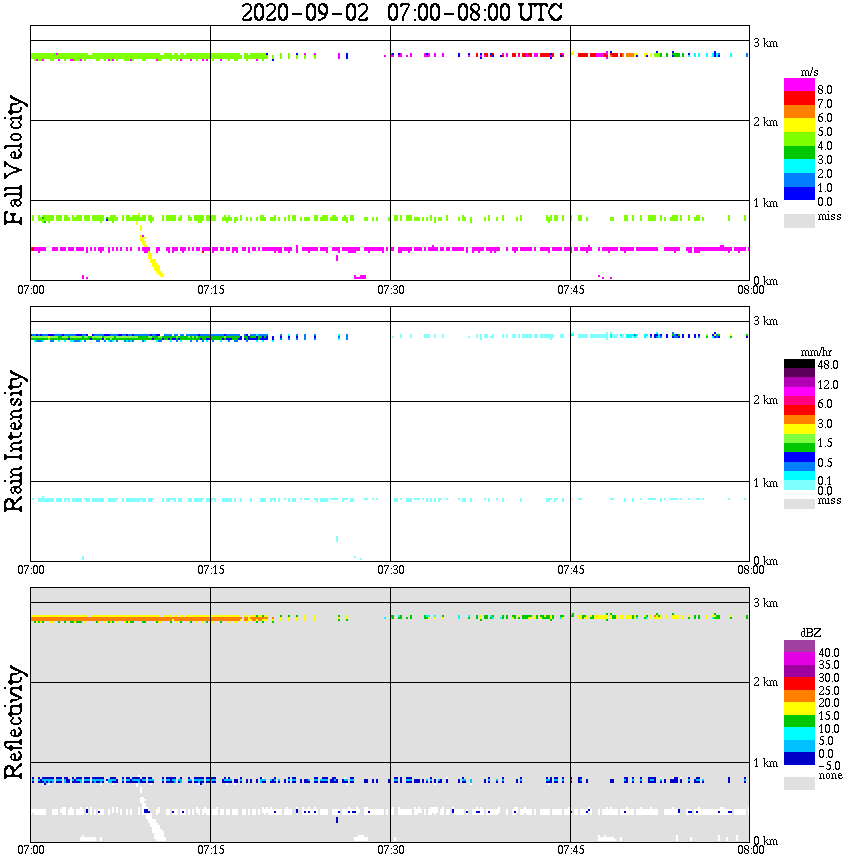Click "3 km" beside the Fall Velocity plot

coord(766,43)
